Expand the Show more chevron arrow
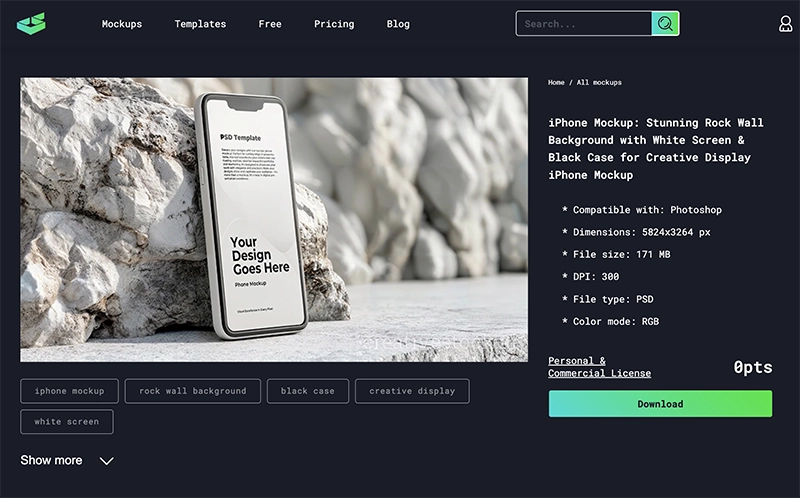 [107, 461]
